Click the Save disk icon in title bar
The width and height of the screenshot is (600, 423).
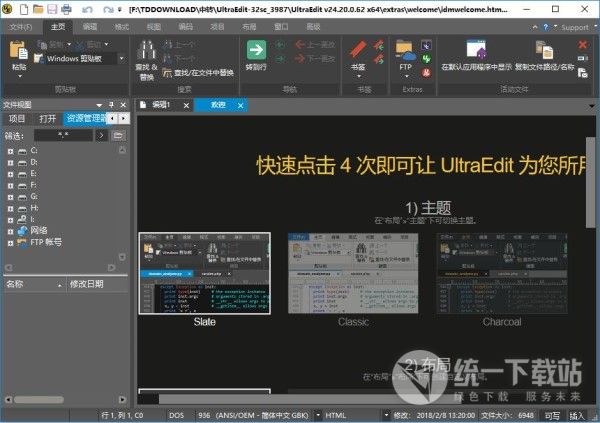[52, 9]
